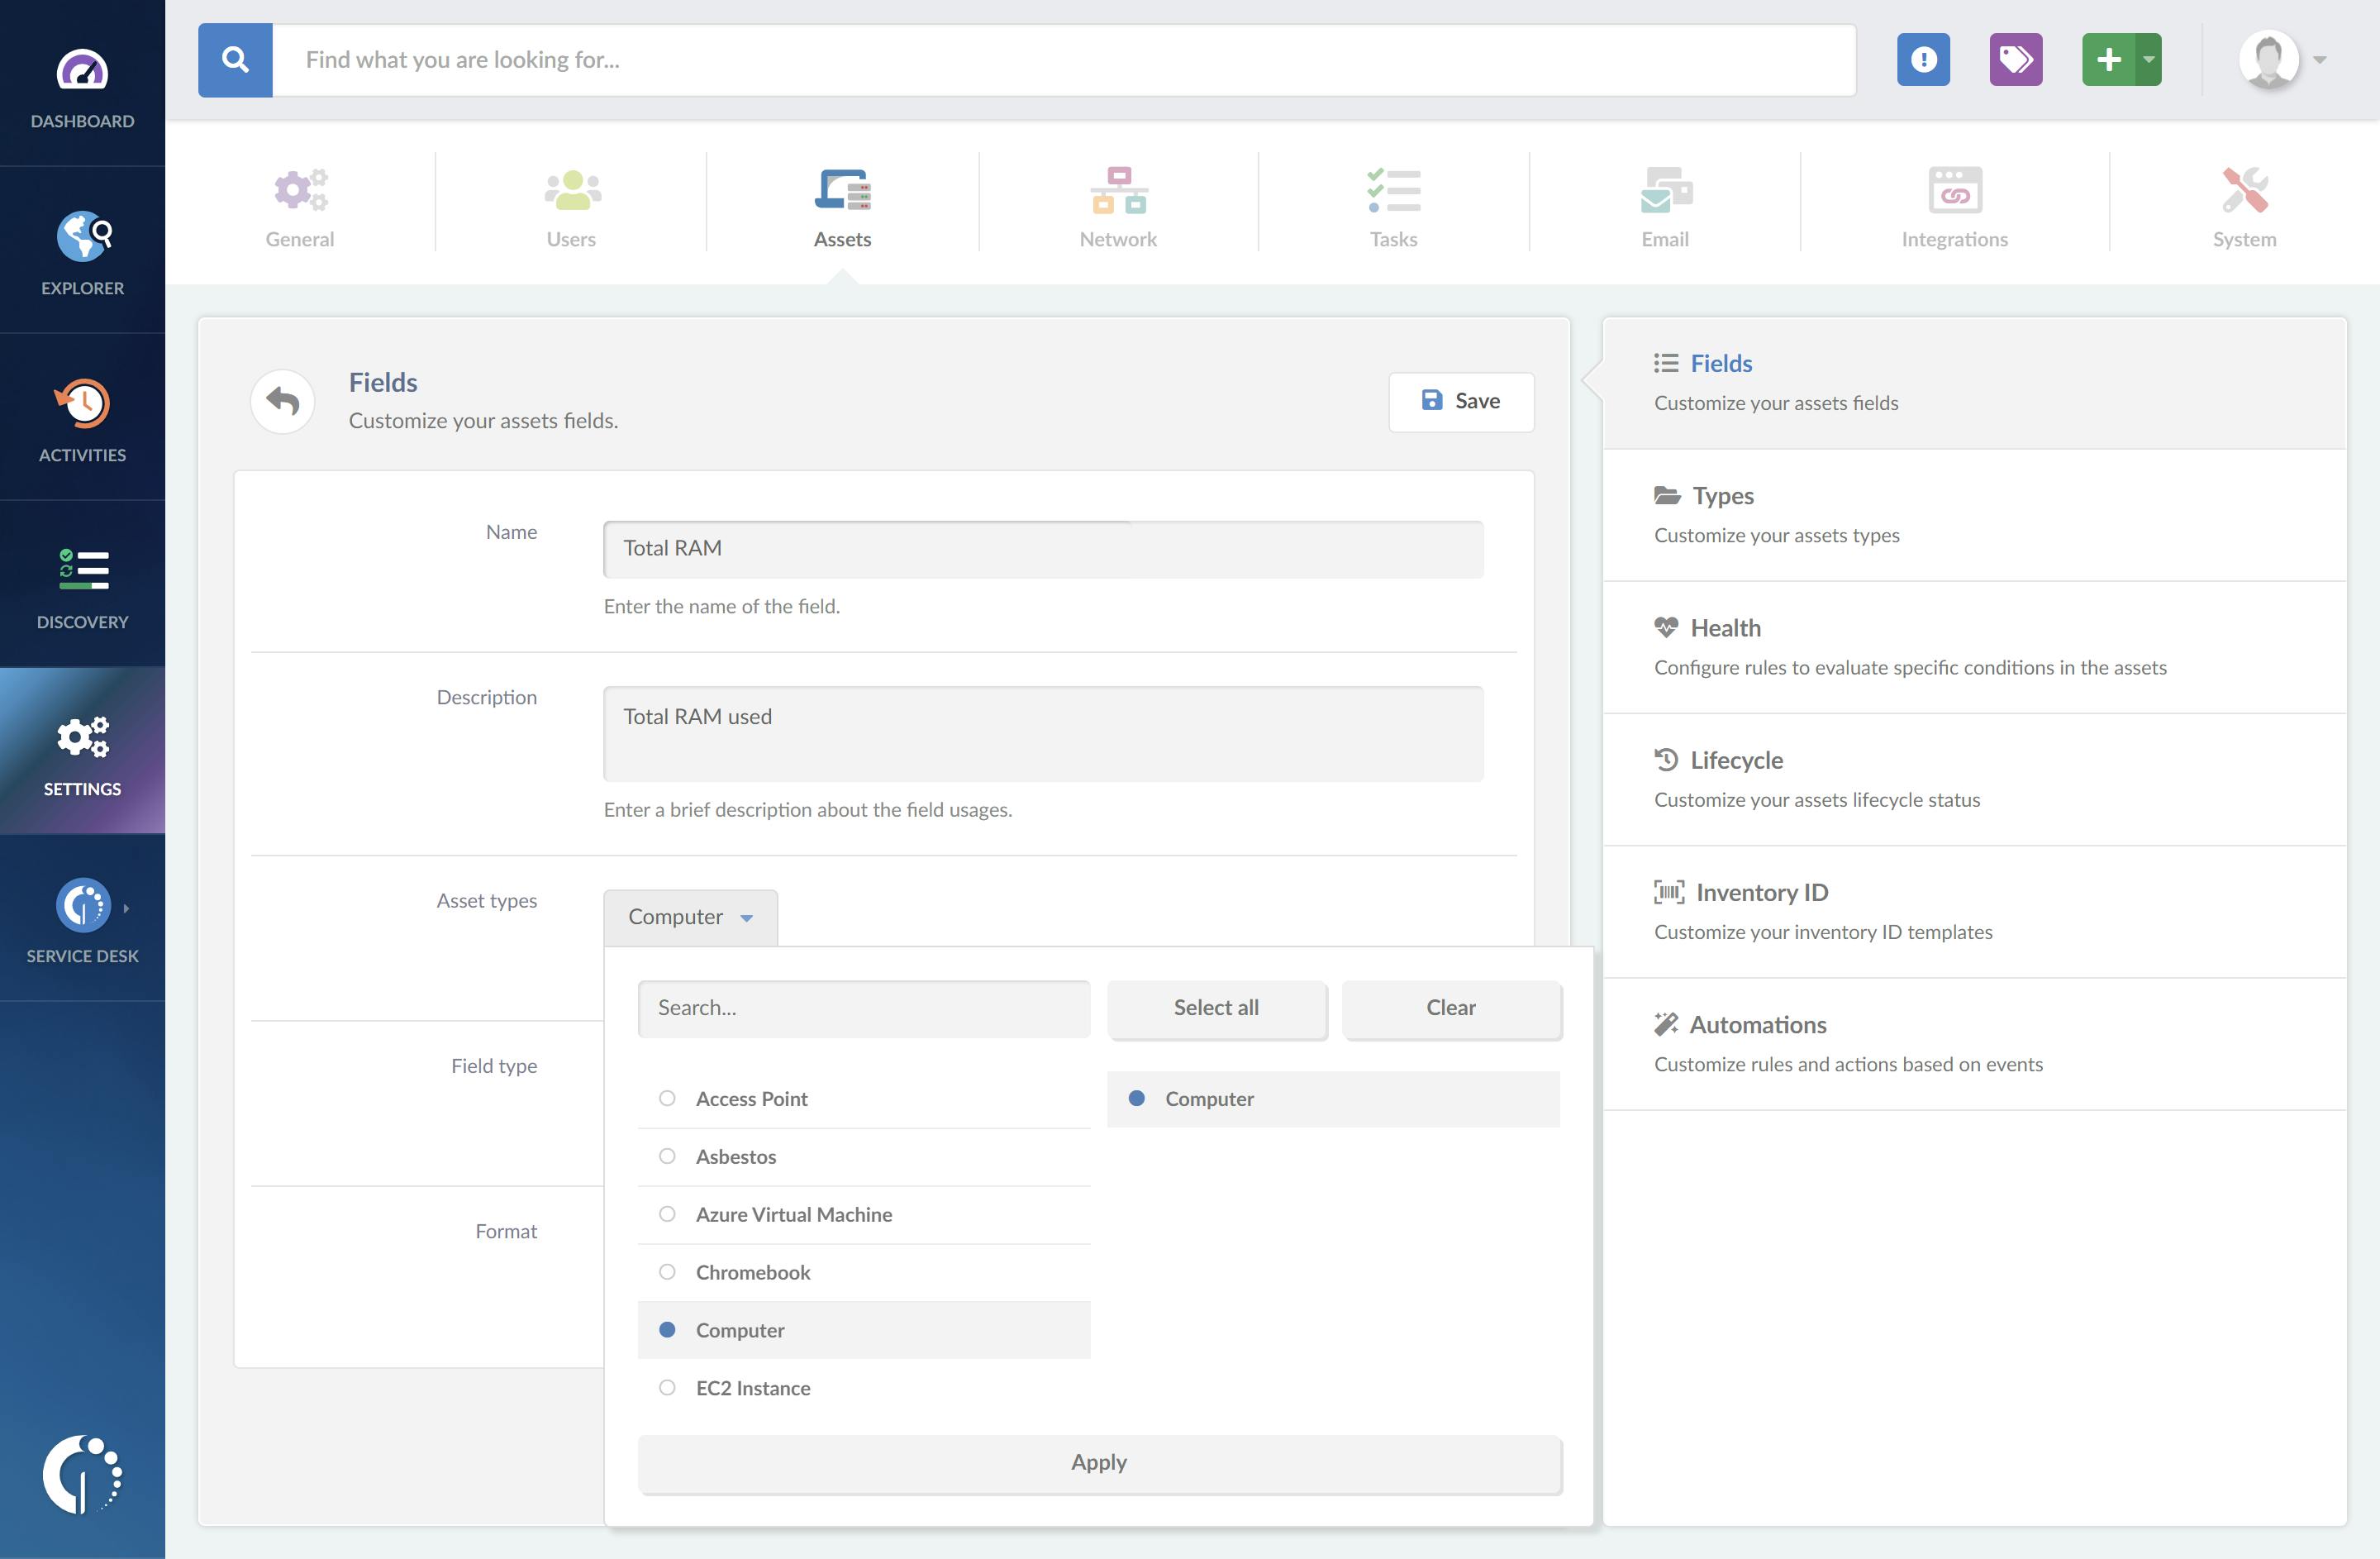
Task: Open the search magnifier in the header
Action: (x=236, y=59)
